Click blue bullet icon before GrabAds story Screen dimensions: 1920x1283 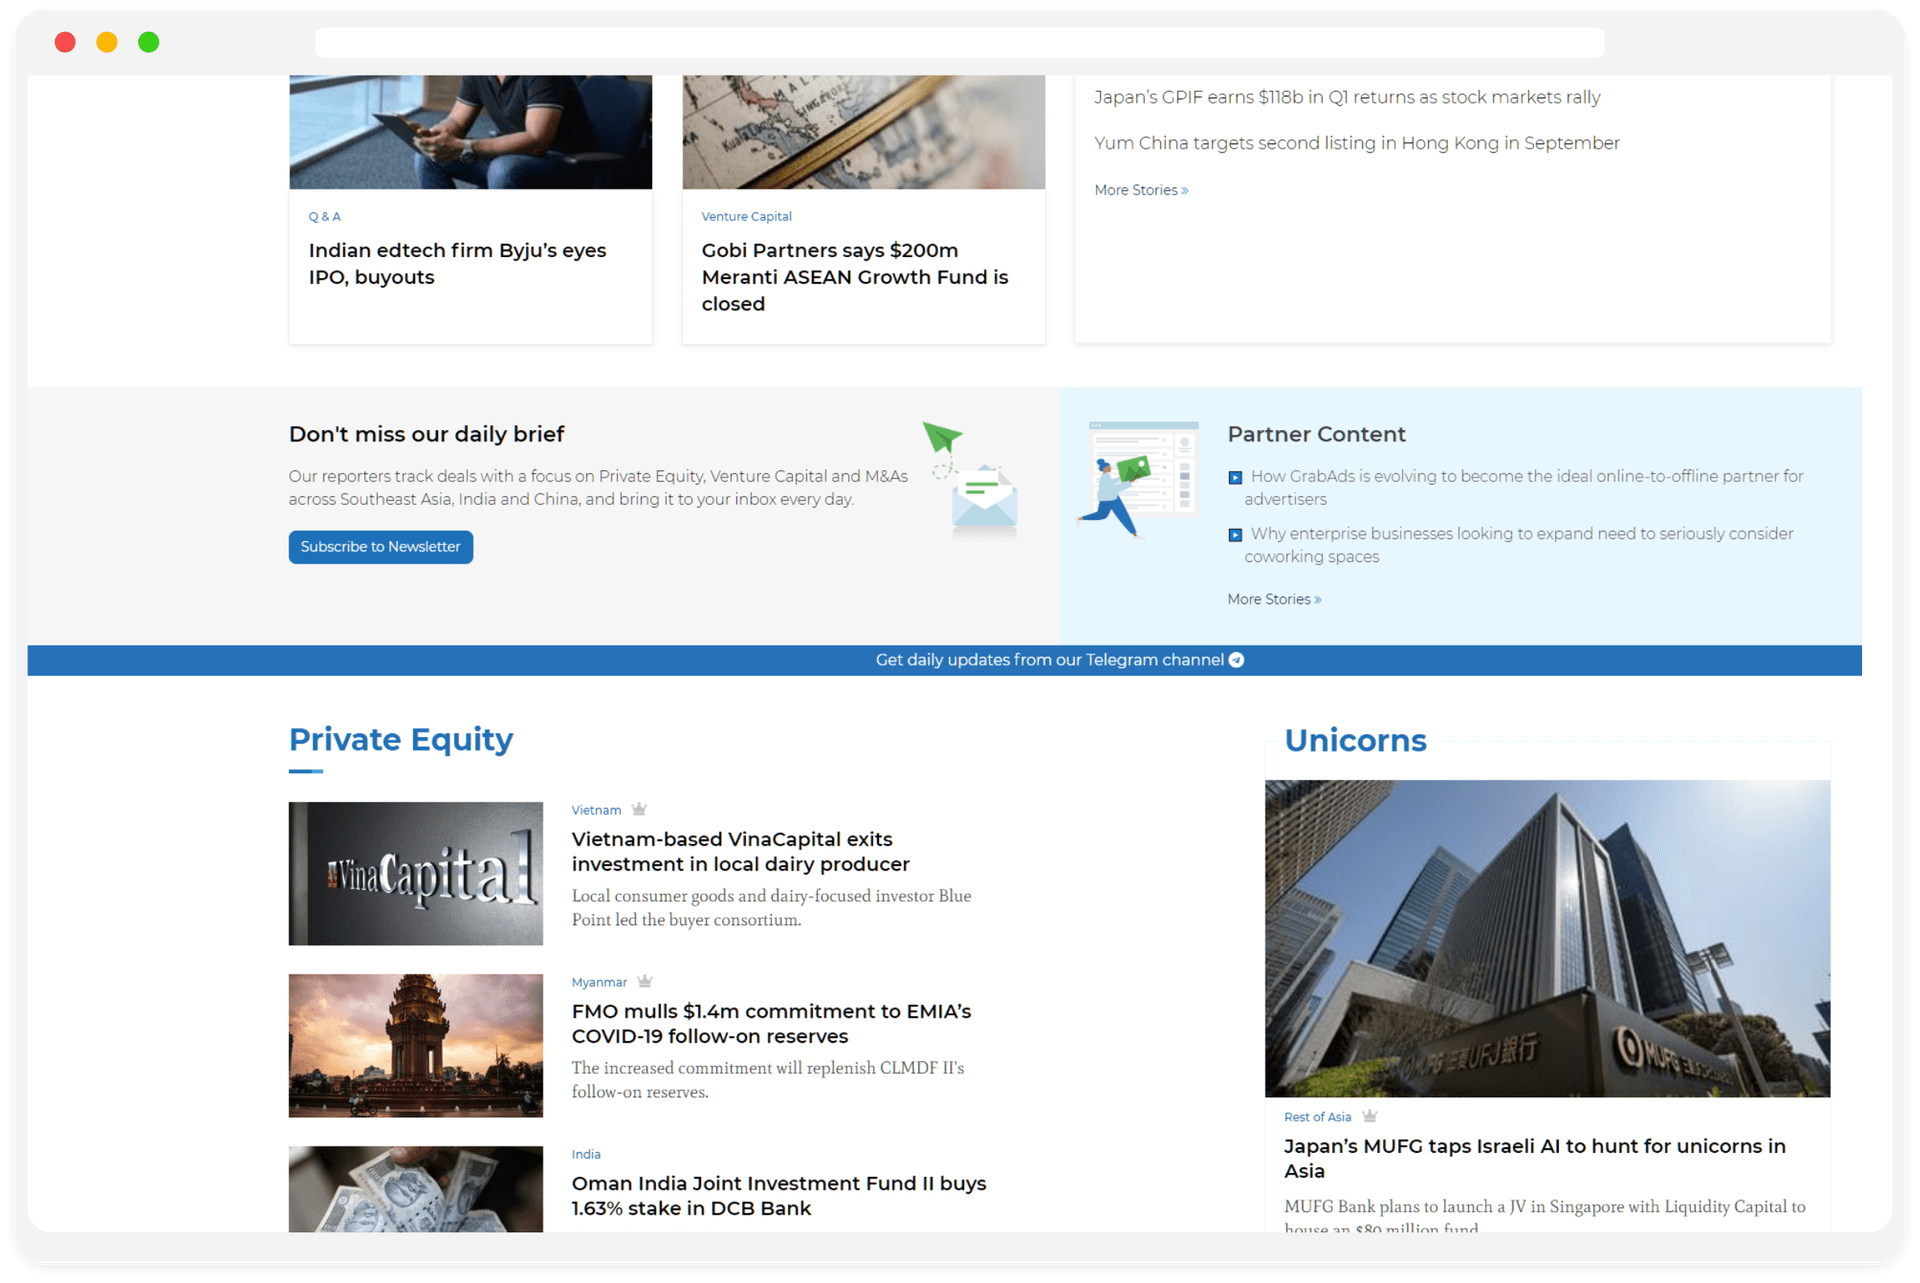[x=1235, y=478]
